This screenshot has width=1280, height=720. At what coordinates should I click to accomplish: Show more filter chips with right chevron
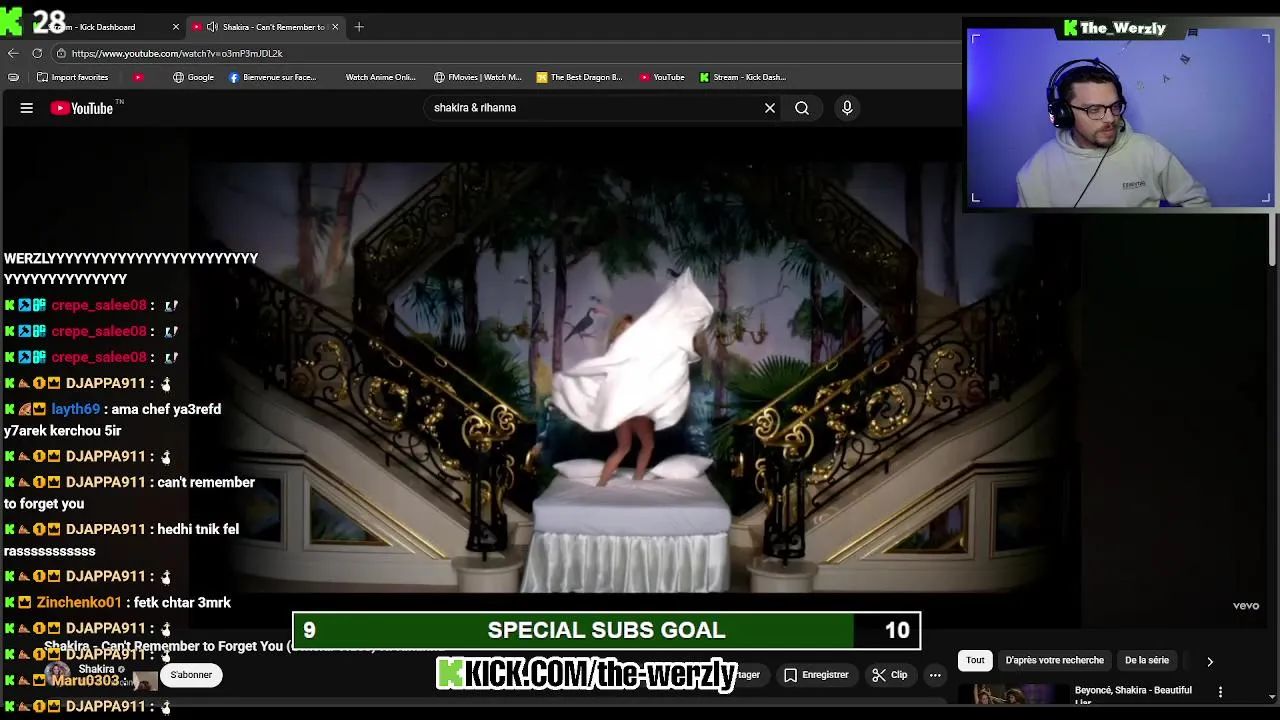[x=1209, y=661]
